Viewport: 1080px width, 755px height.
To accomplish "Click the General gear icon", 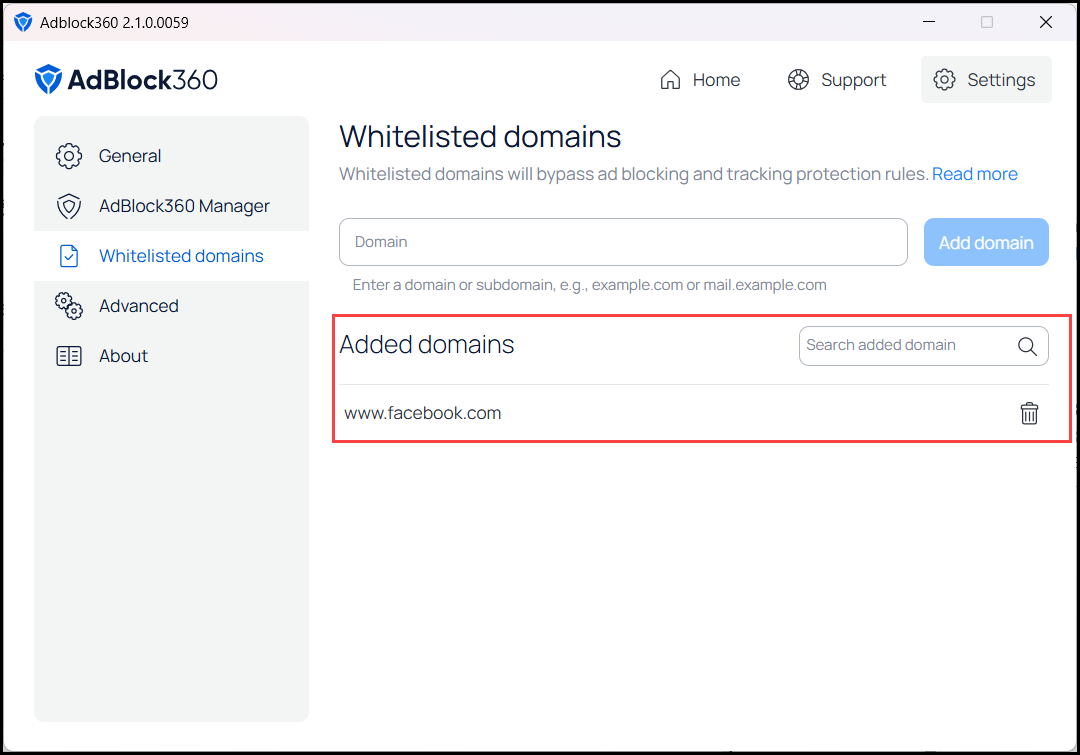I will [69, 156].
